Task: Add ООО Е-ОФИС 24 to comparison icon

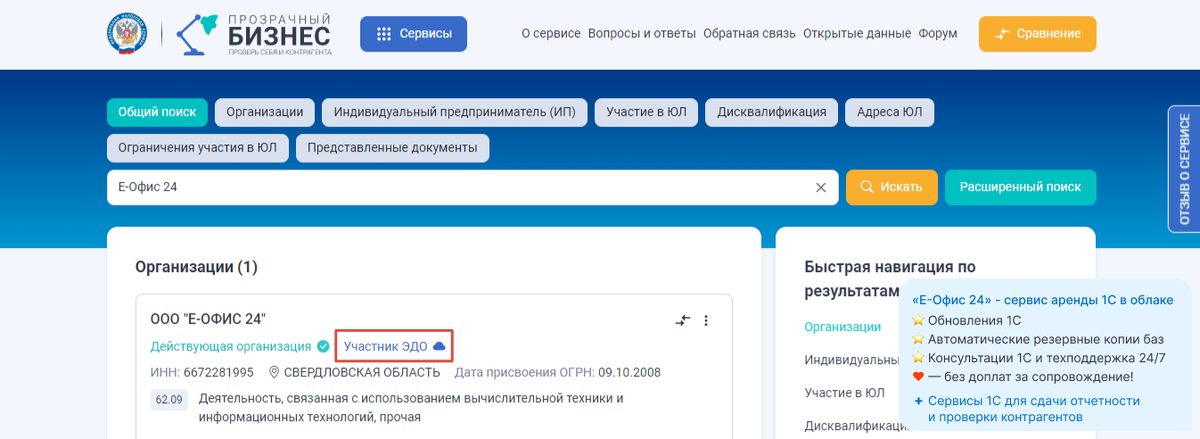Action: (x=683, y=320)
